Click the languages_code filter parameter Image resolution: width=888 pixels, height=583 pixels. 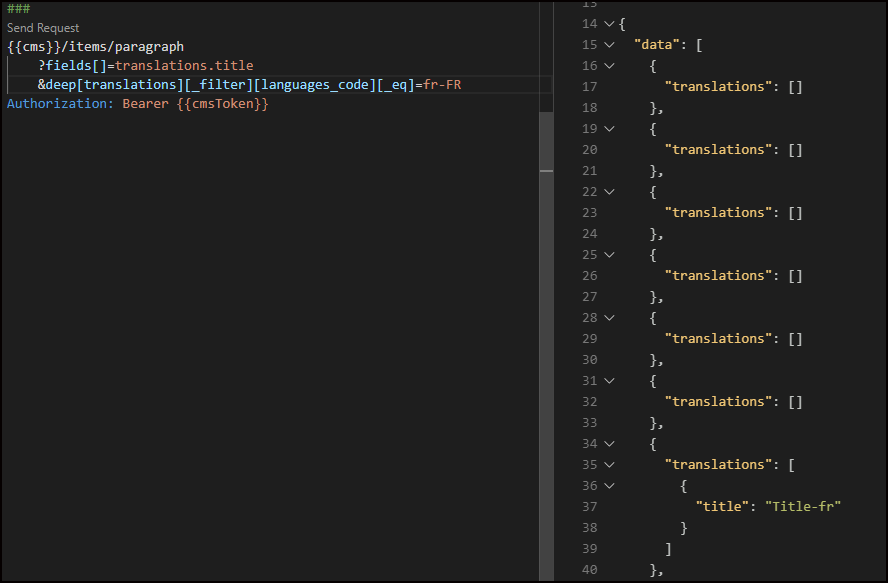pos(315,85)
